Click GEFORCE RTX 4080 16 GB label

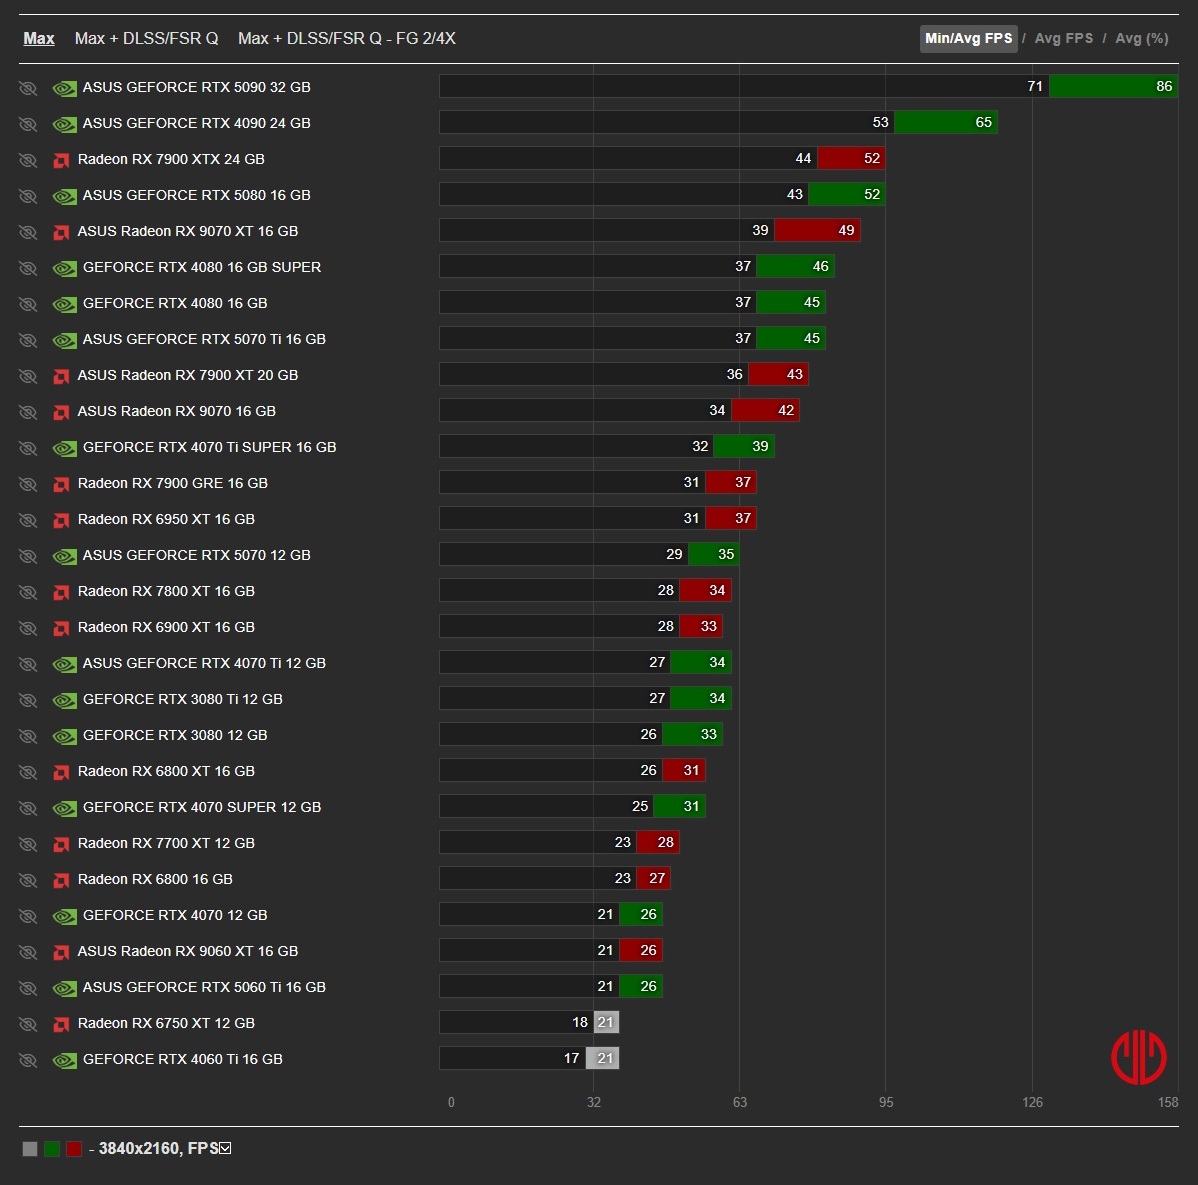[x=175, y=303]
